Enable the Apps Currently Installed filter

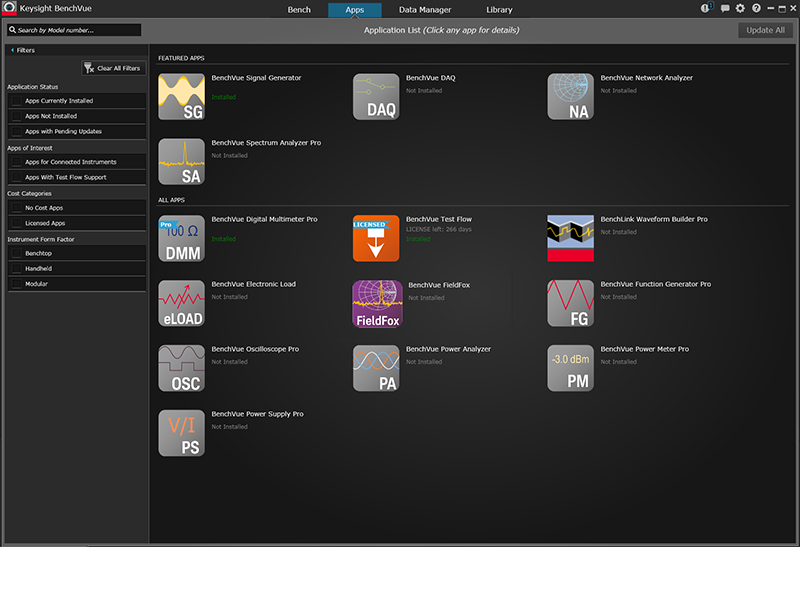pos(16,101)
